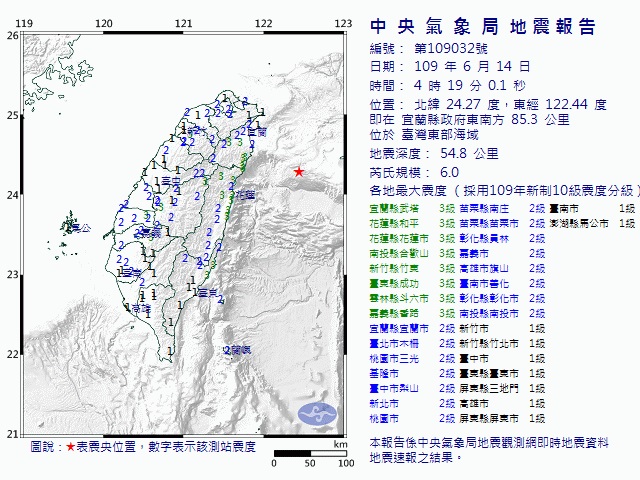Click the intensity entry 桃園市三光
640x480 pixels.
(x=394, y=359)
